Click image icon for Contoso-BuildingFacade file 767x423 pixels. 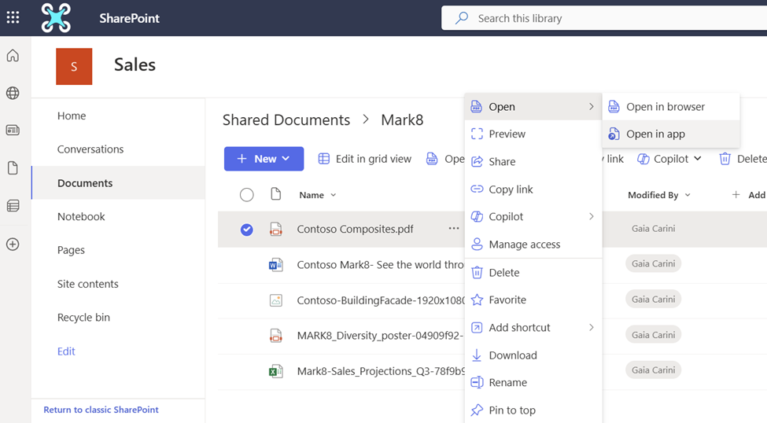(276, 300)
